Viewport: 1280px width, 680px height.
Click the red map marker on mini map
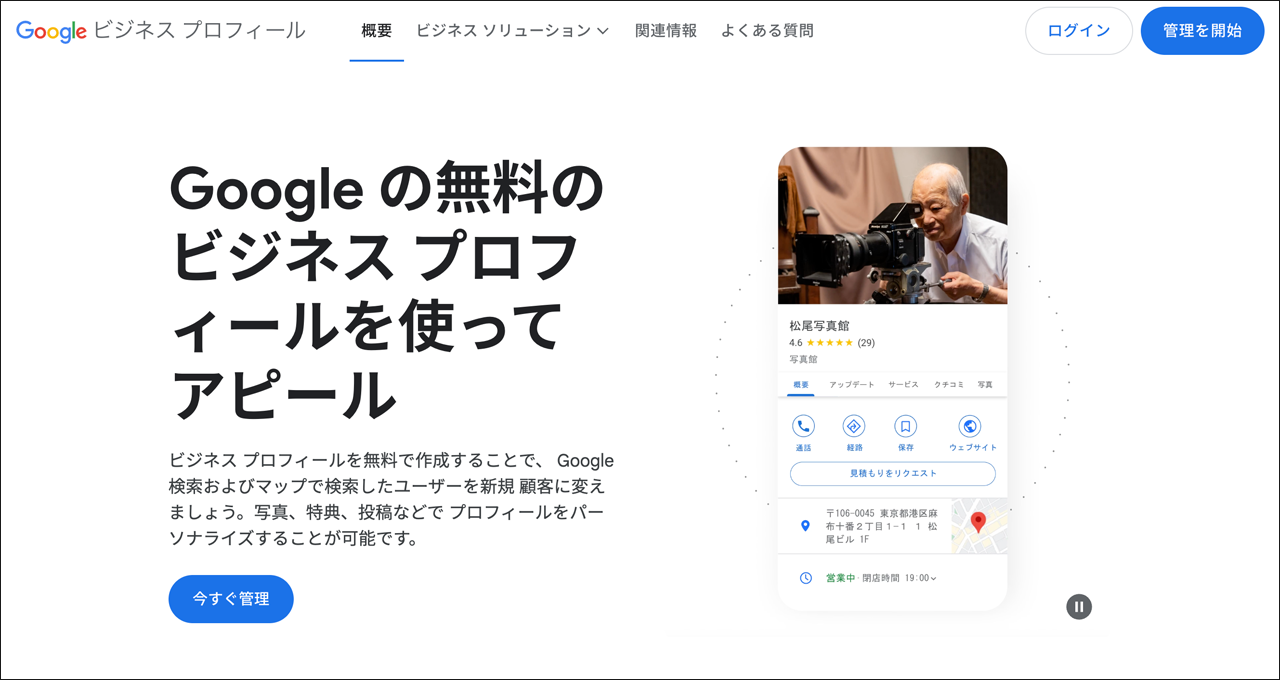click(978, 522)
